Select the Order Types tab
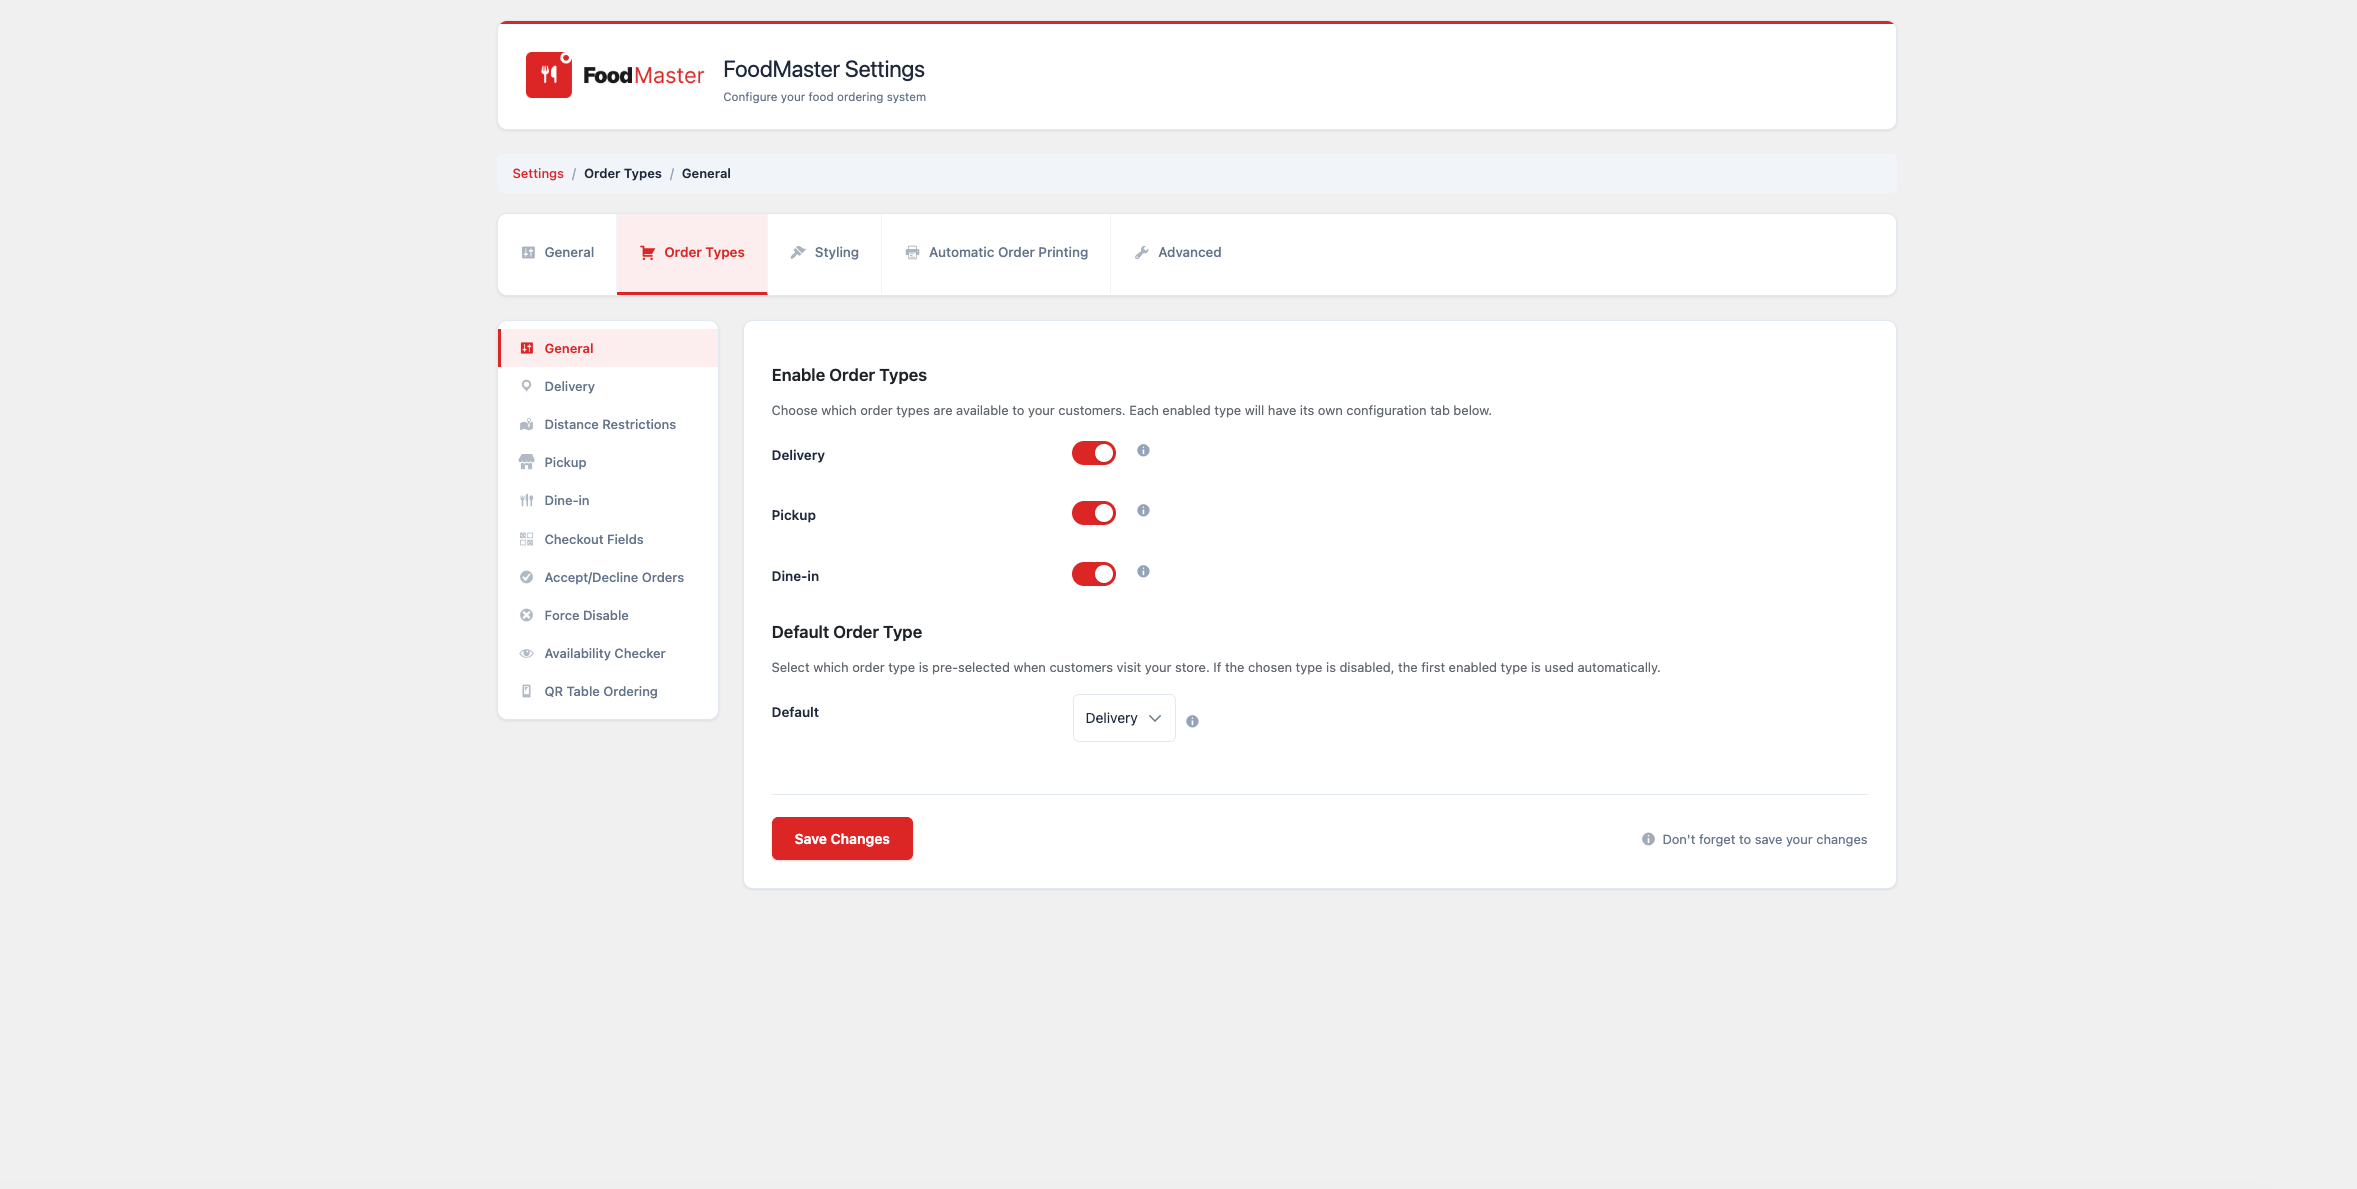The height and width of the screenshot is (1189, 2357). tap(692, 253)
